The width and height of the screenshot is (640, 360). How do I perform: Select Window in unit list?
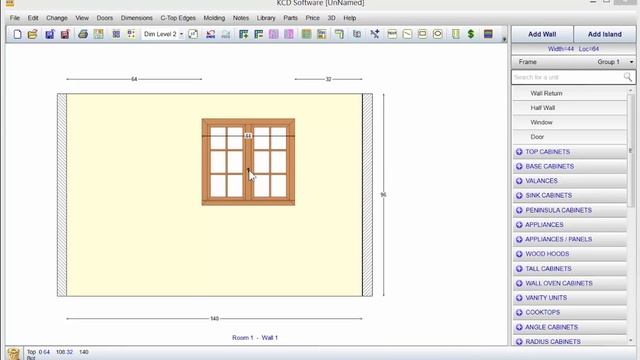click(x=570, y=122)
